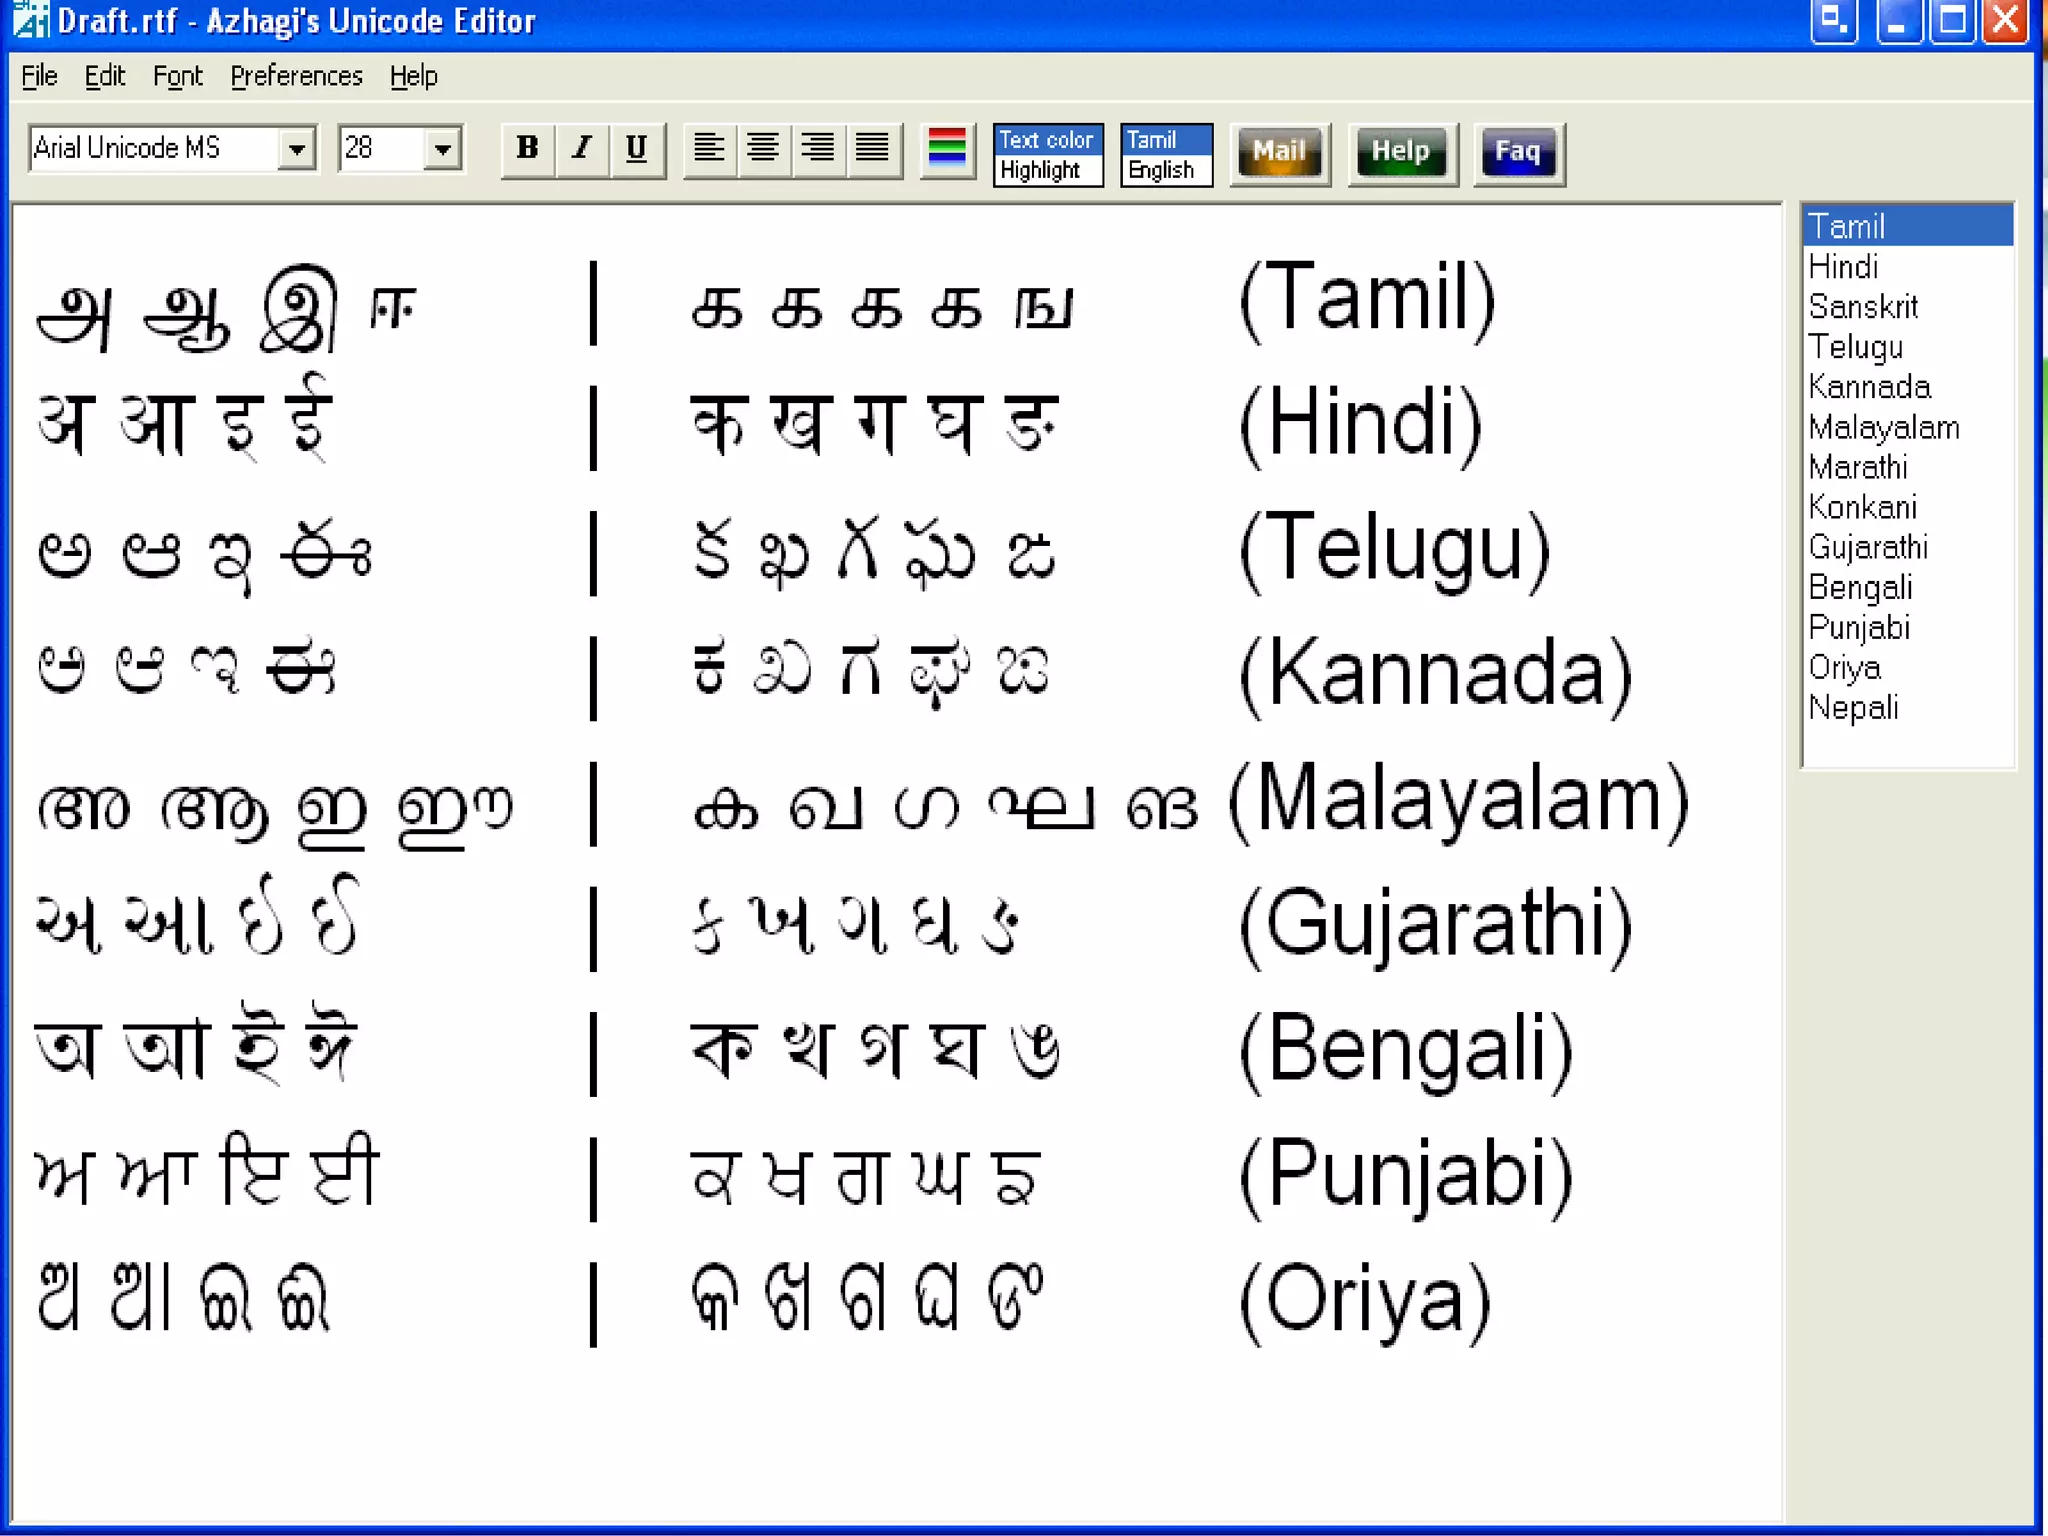The image size is (2048, 1536).
Task: Center align the text
Action: [x=763, y=149]
